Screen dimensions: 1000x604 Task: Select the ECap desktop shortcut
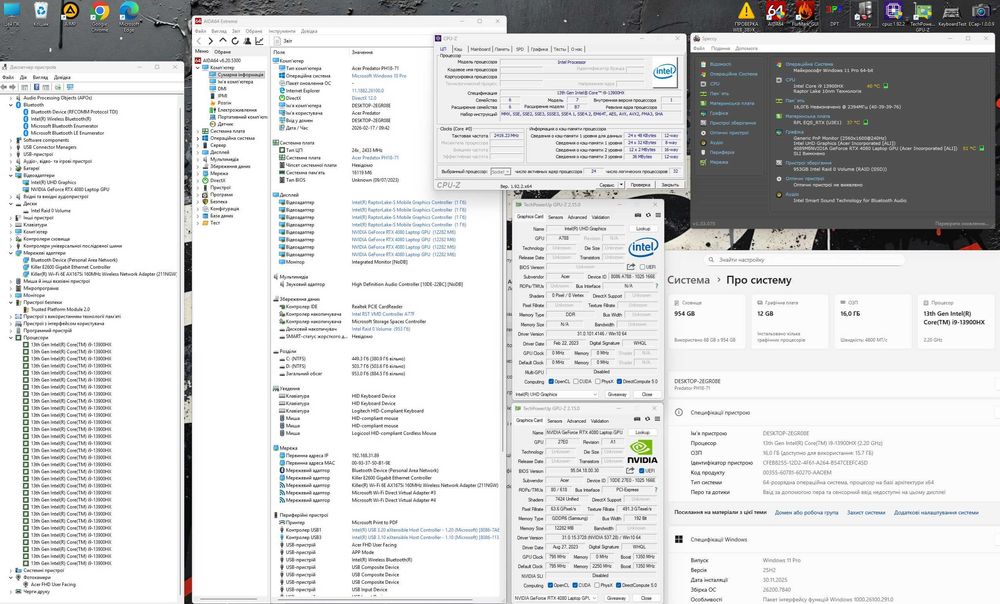pyautogui.click(x=982, y=14)
